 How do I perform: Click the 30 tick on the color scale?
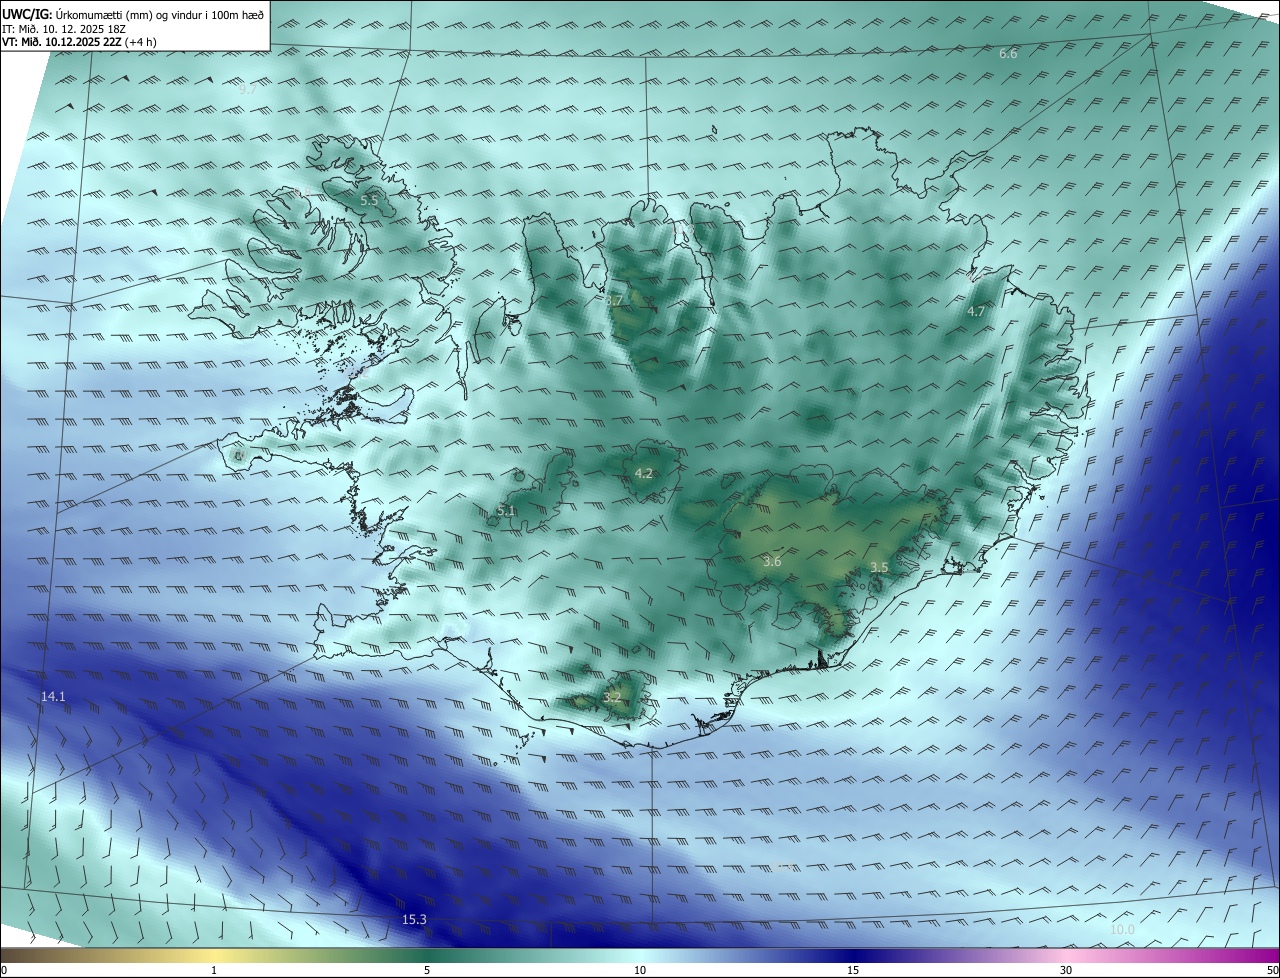1066,971
